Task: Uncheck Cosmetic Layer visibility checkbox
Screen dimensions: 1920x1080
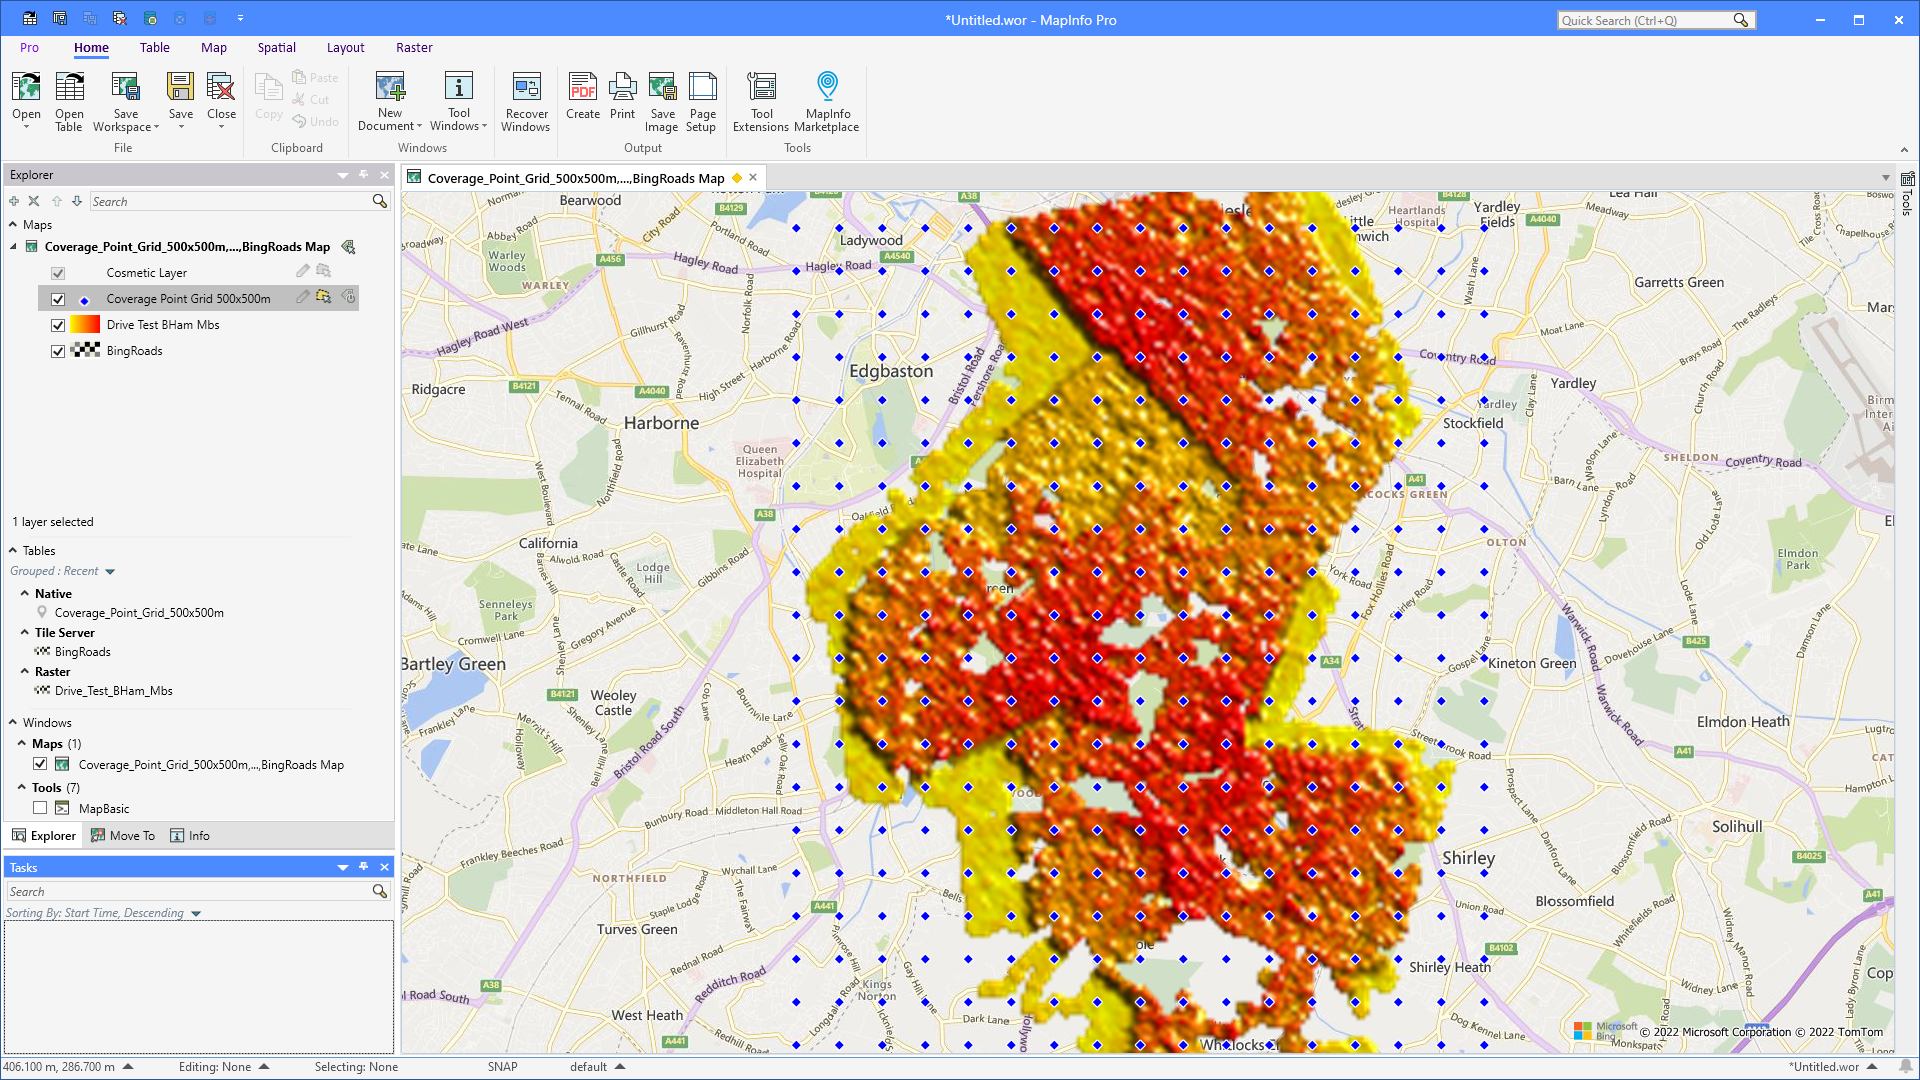Action: click(x=58, y=273)
